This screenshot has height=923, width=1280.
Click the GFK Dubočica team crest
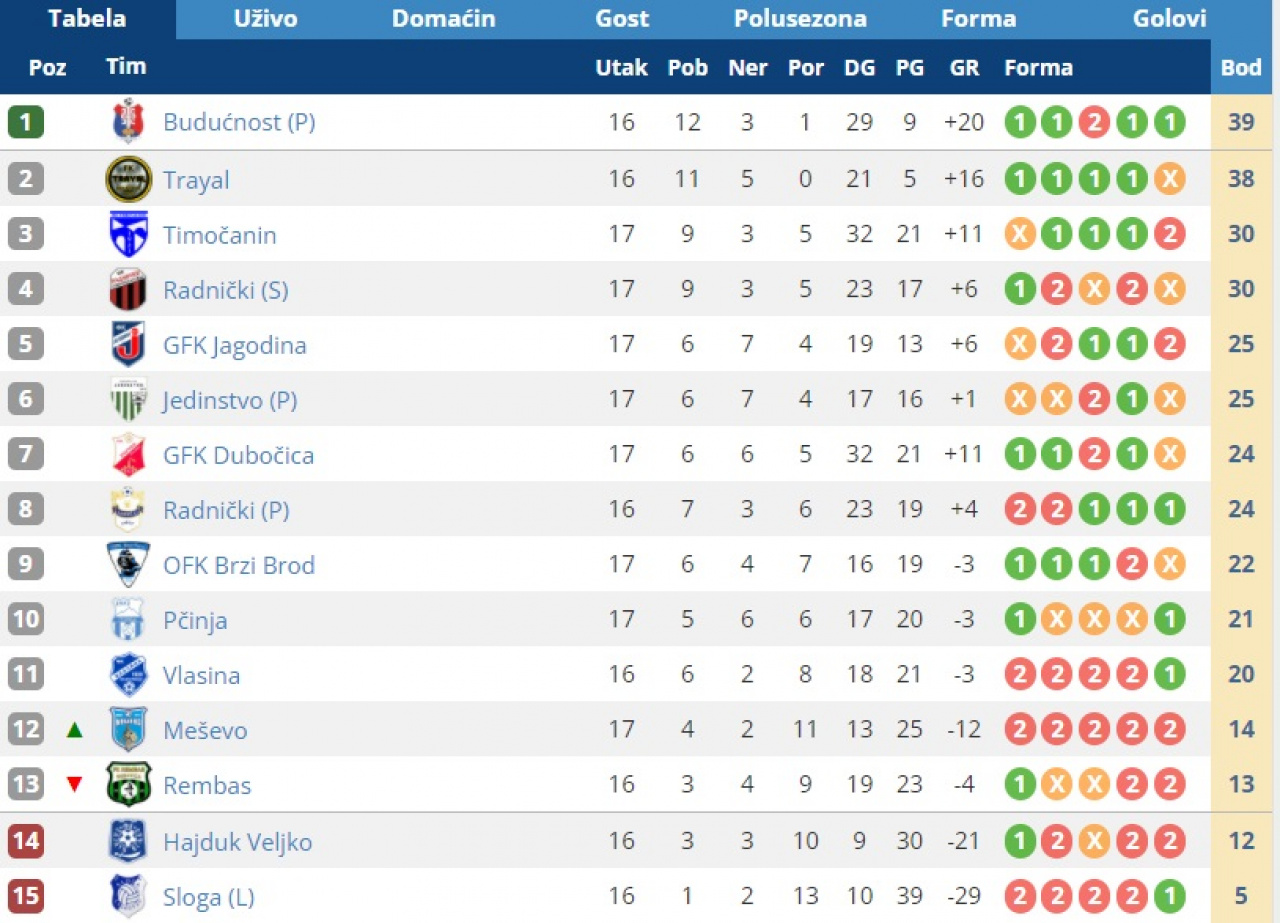[x=128, y=455]
